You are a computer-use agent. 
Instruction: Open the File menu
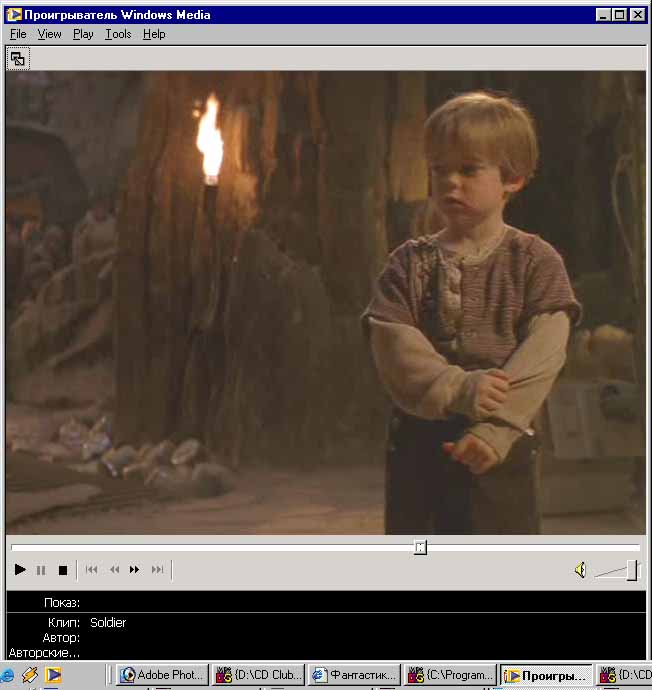pos(18,34)
